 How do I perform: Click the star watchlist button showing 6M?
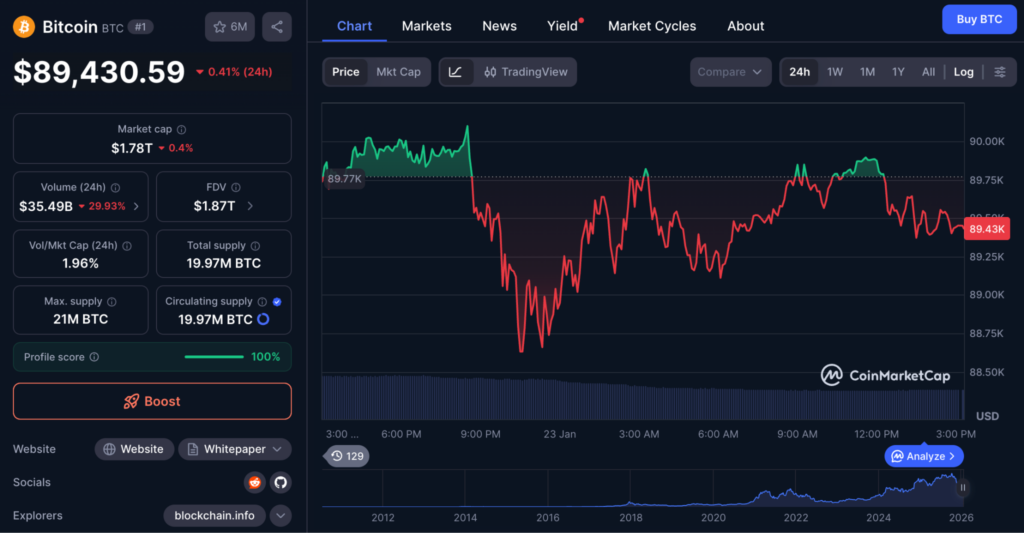230,27
